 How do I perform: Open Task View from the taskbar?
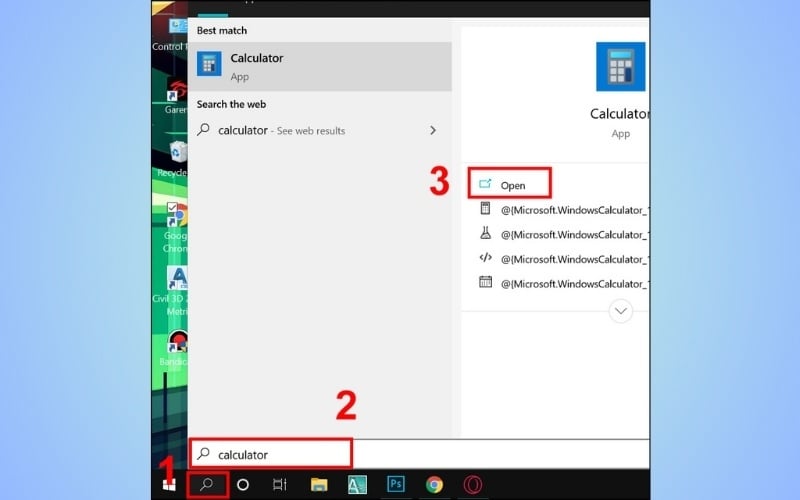[280, 484]
